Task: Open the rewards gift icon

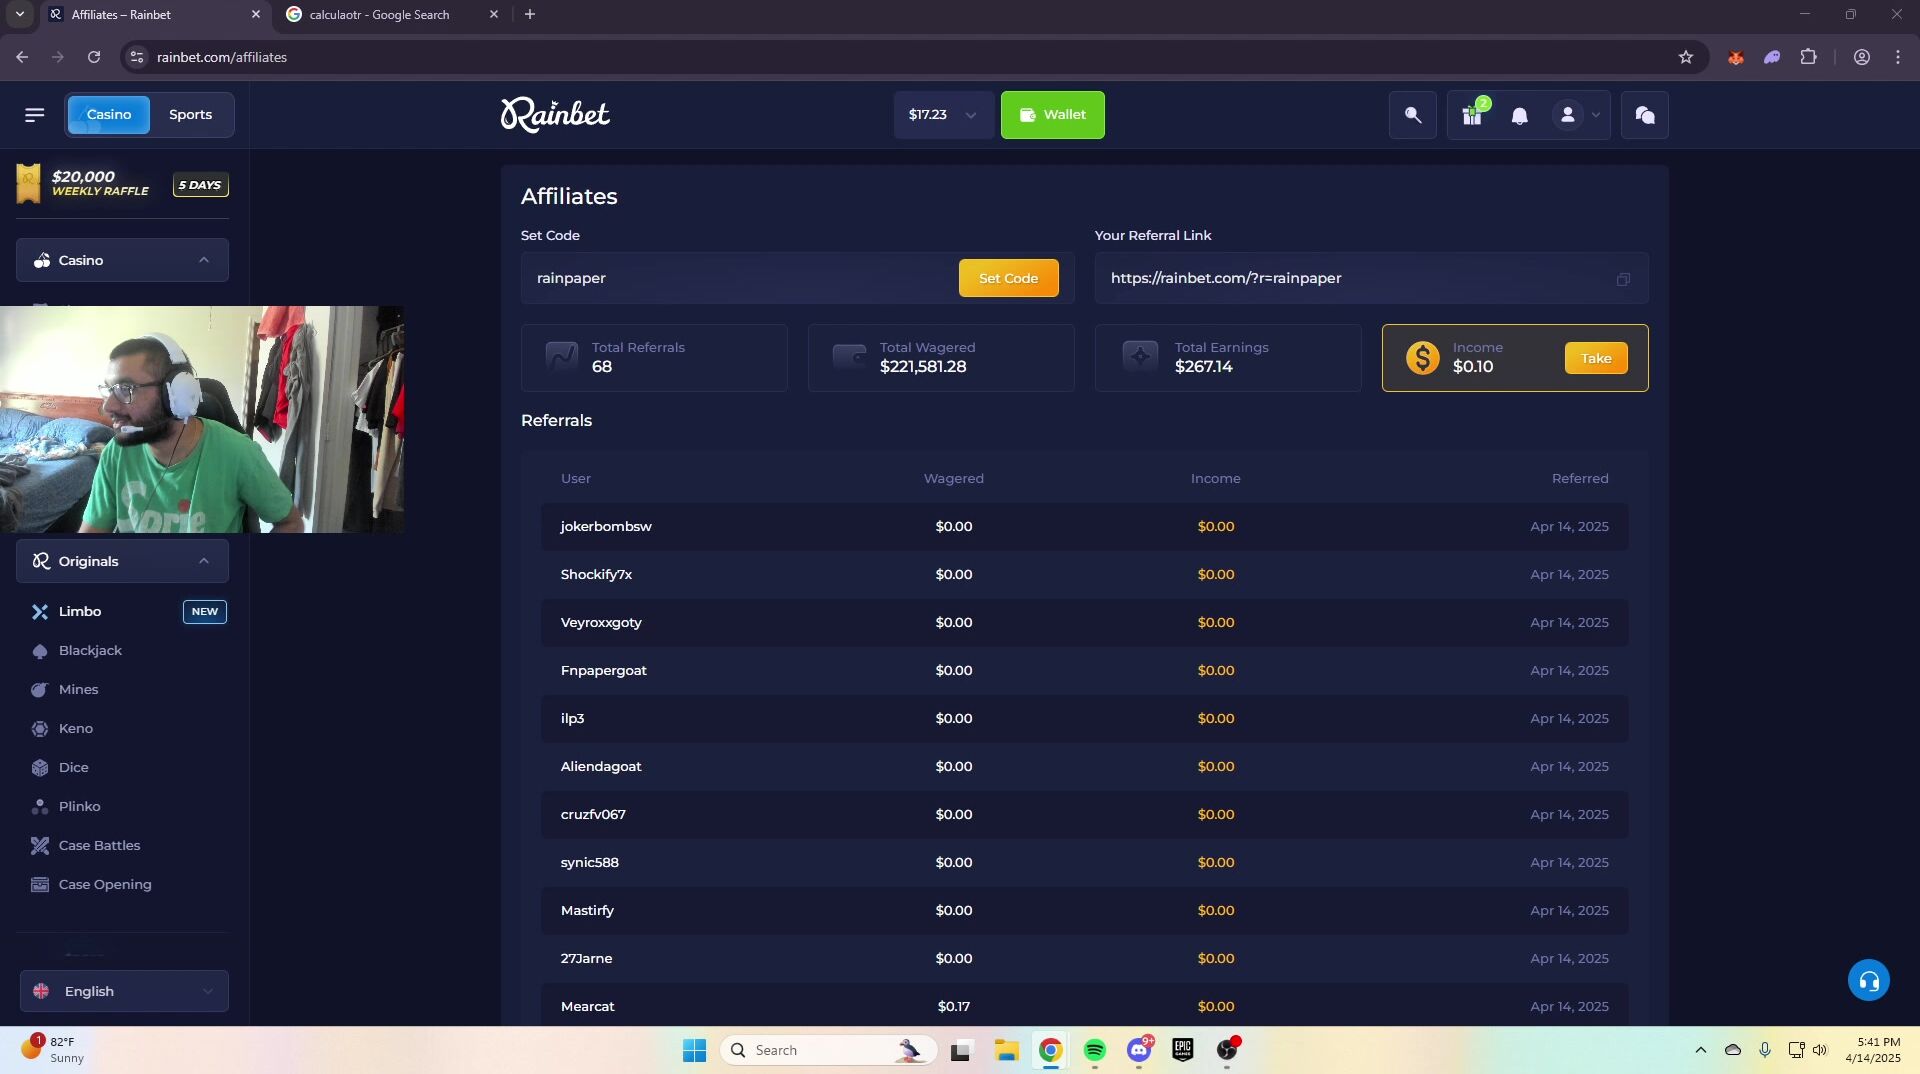Action: click(1472, 115)
